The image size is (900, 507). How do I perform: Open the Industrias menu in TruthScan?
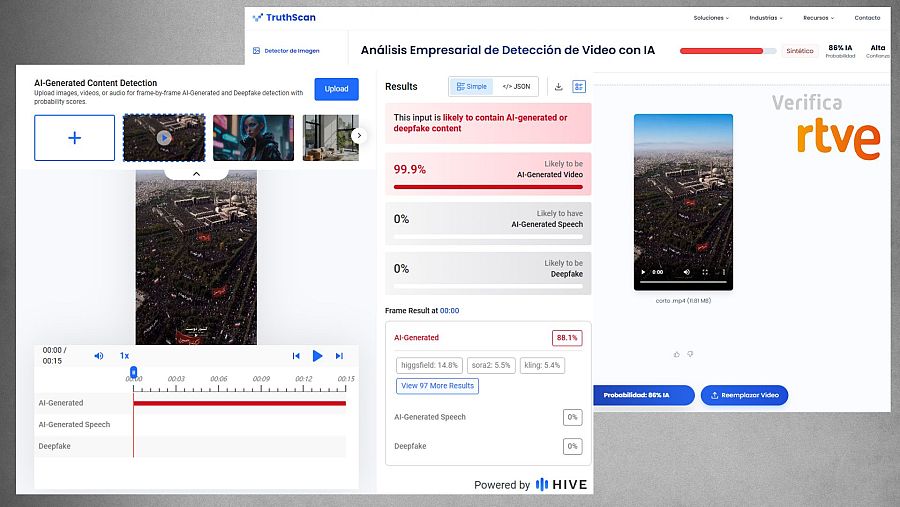click(x=766, y=18)
